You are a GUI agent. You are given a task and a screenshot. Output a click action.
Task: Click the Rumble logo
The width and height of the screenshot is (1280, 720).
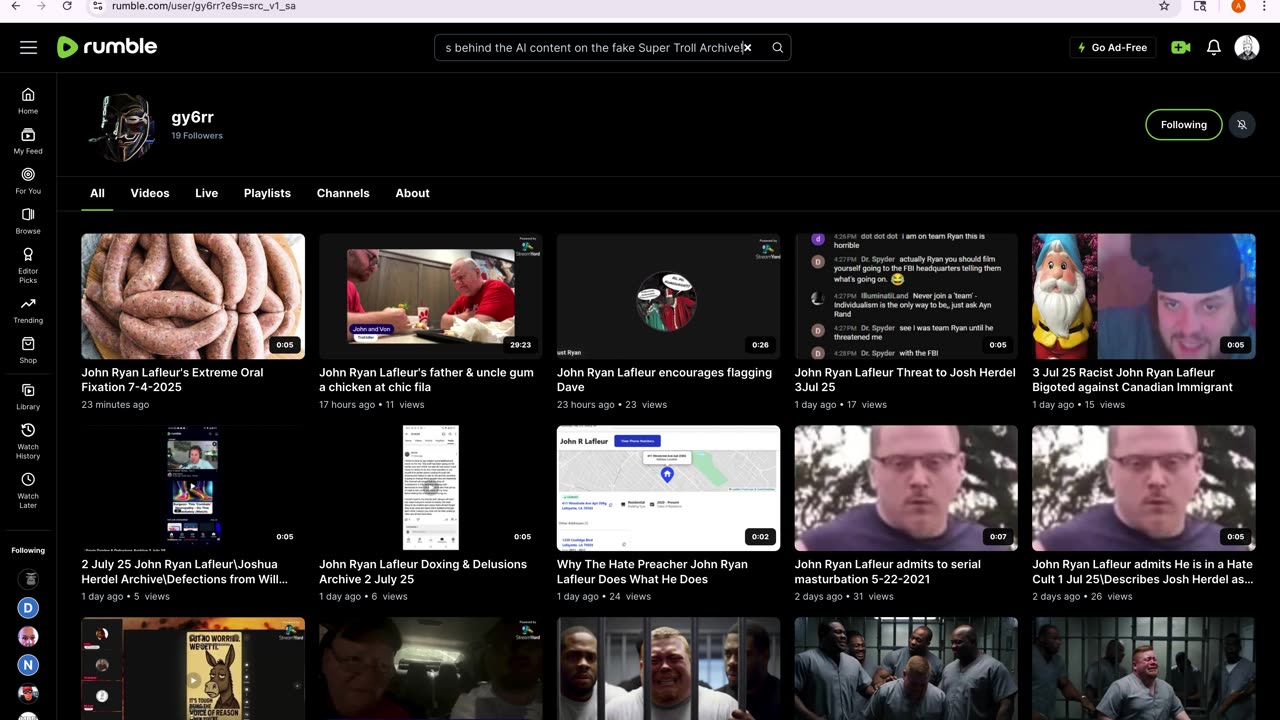click(x=107, y=47)
